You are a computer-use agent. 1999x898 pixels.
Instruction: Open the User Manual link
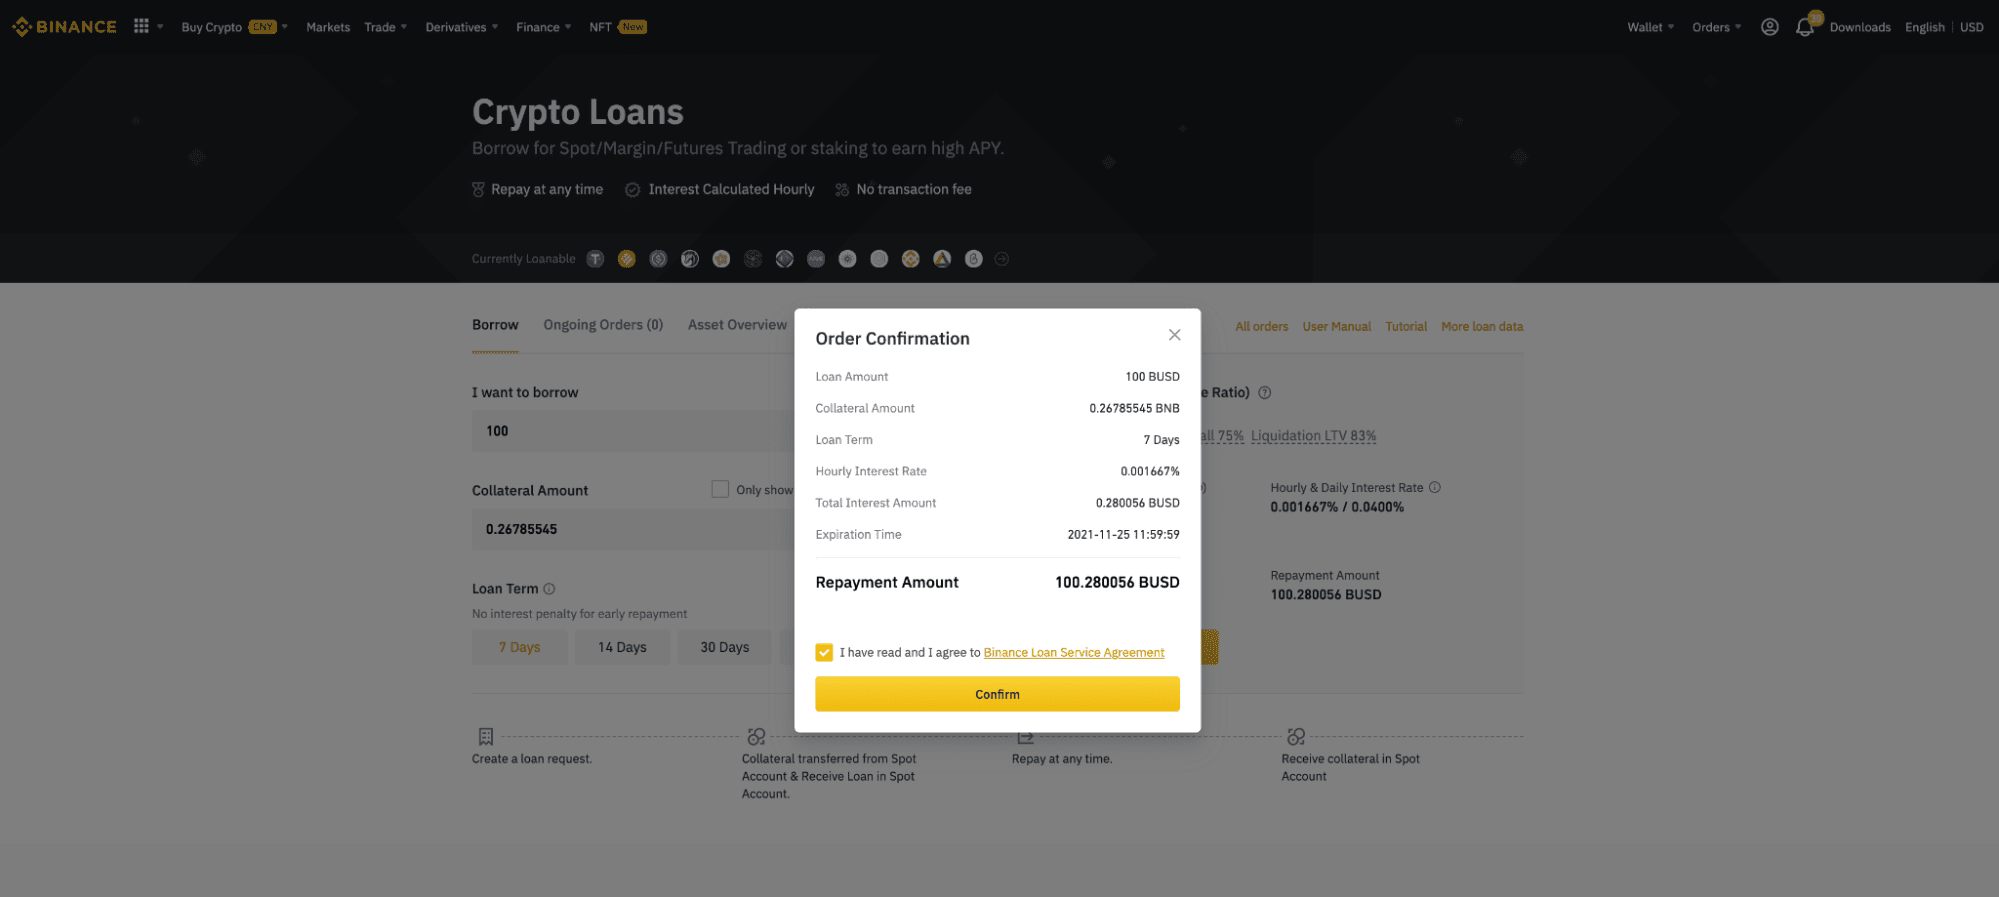point(1336,327)
